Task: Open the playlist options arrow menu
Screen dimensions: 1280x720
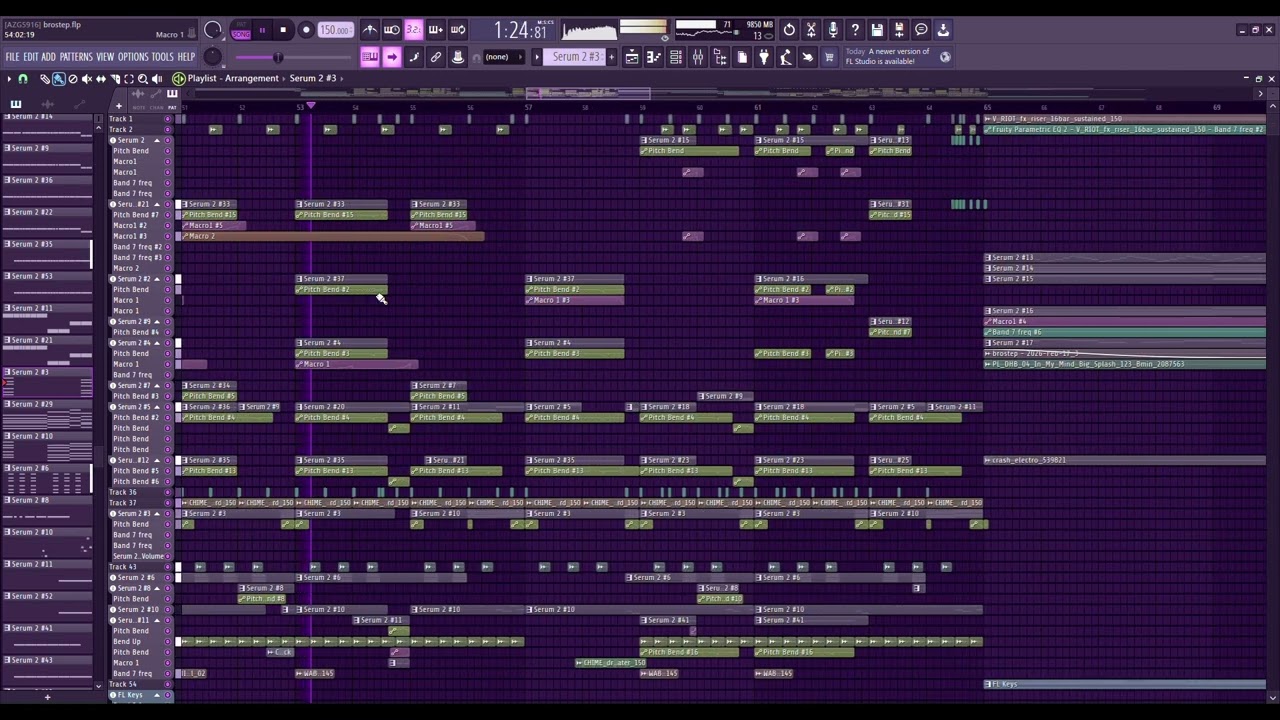Action: (9, 78)
